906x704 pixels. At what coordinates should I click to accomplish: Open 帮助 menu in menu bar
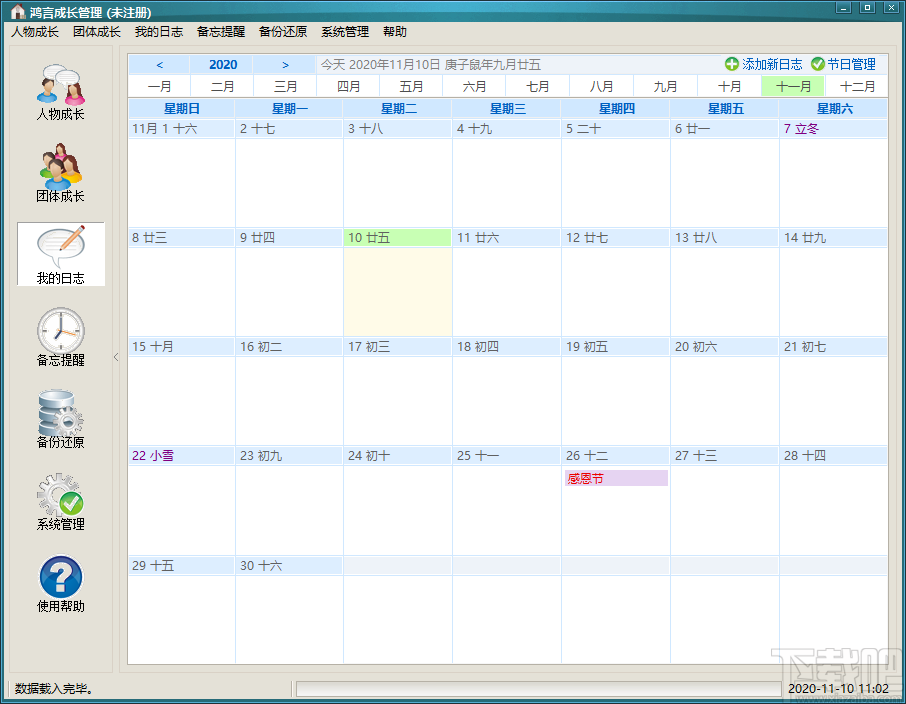[x=395, y=32]
